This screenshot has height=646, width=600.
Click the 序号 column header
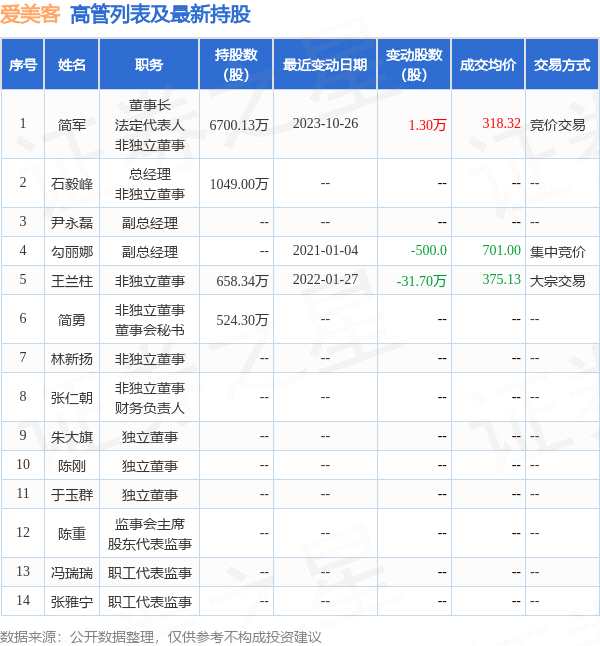point(23,65)
